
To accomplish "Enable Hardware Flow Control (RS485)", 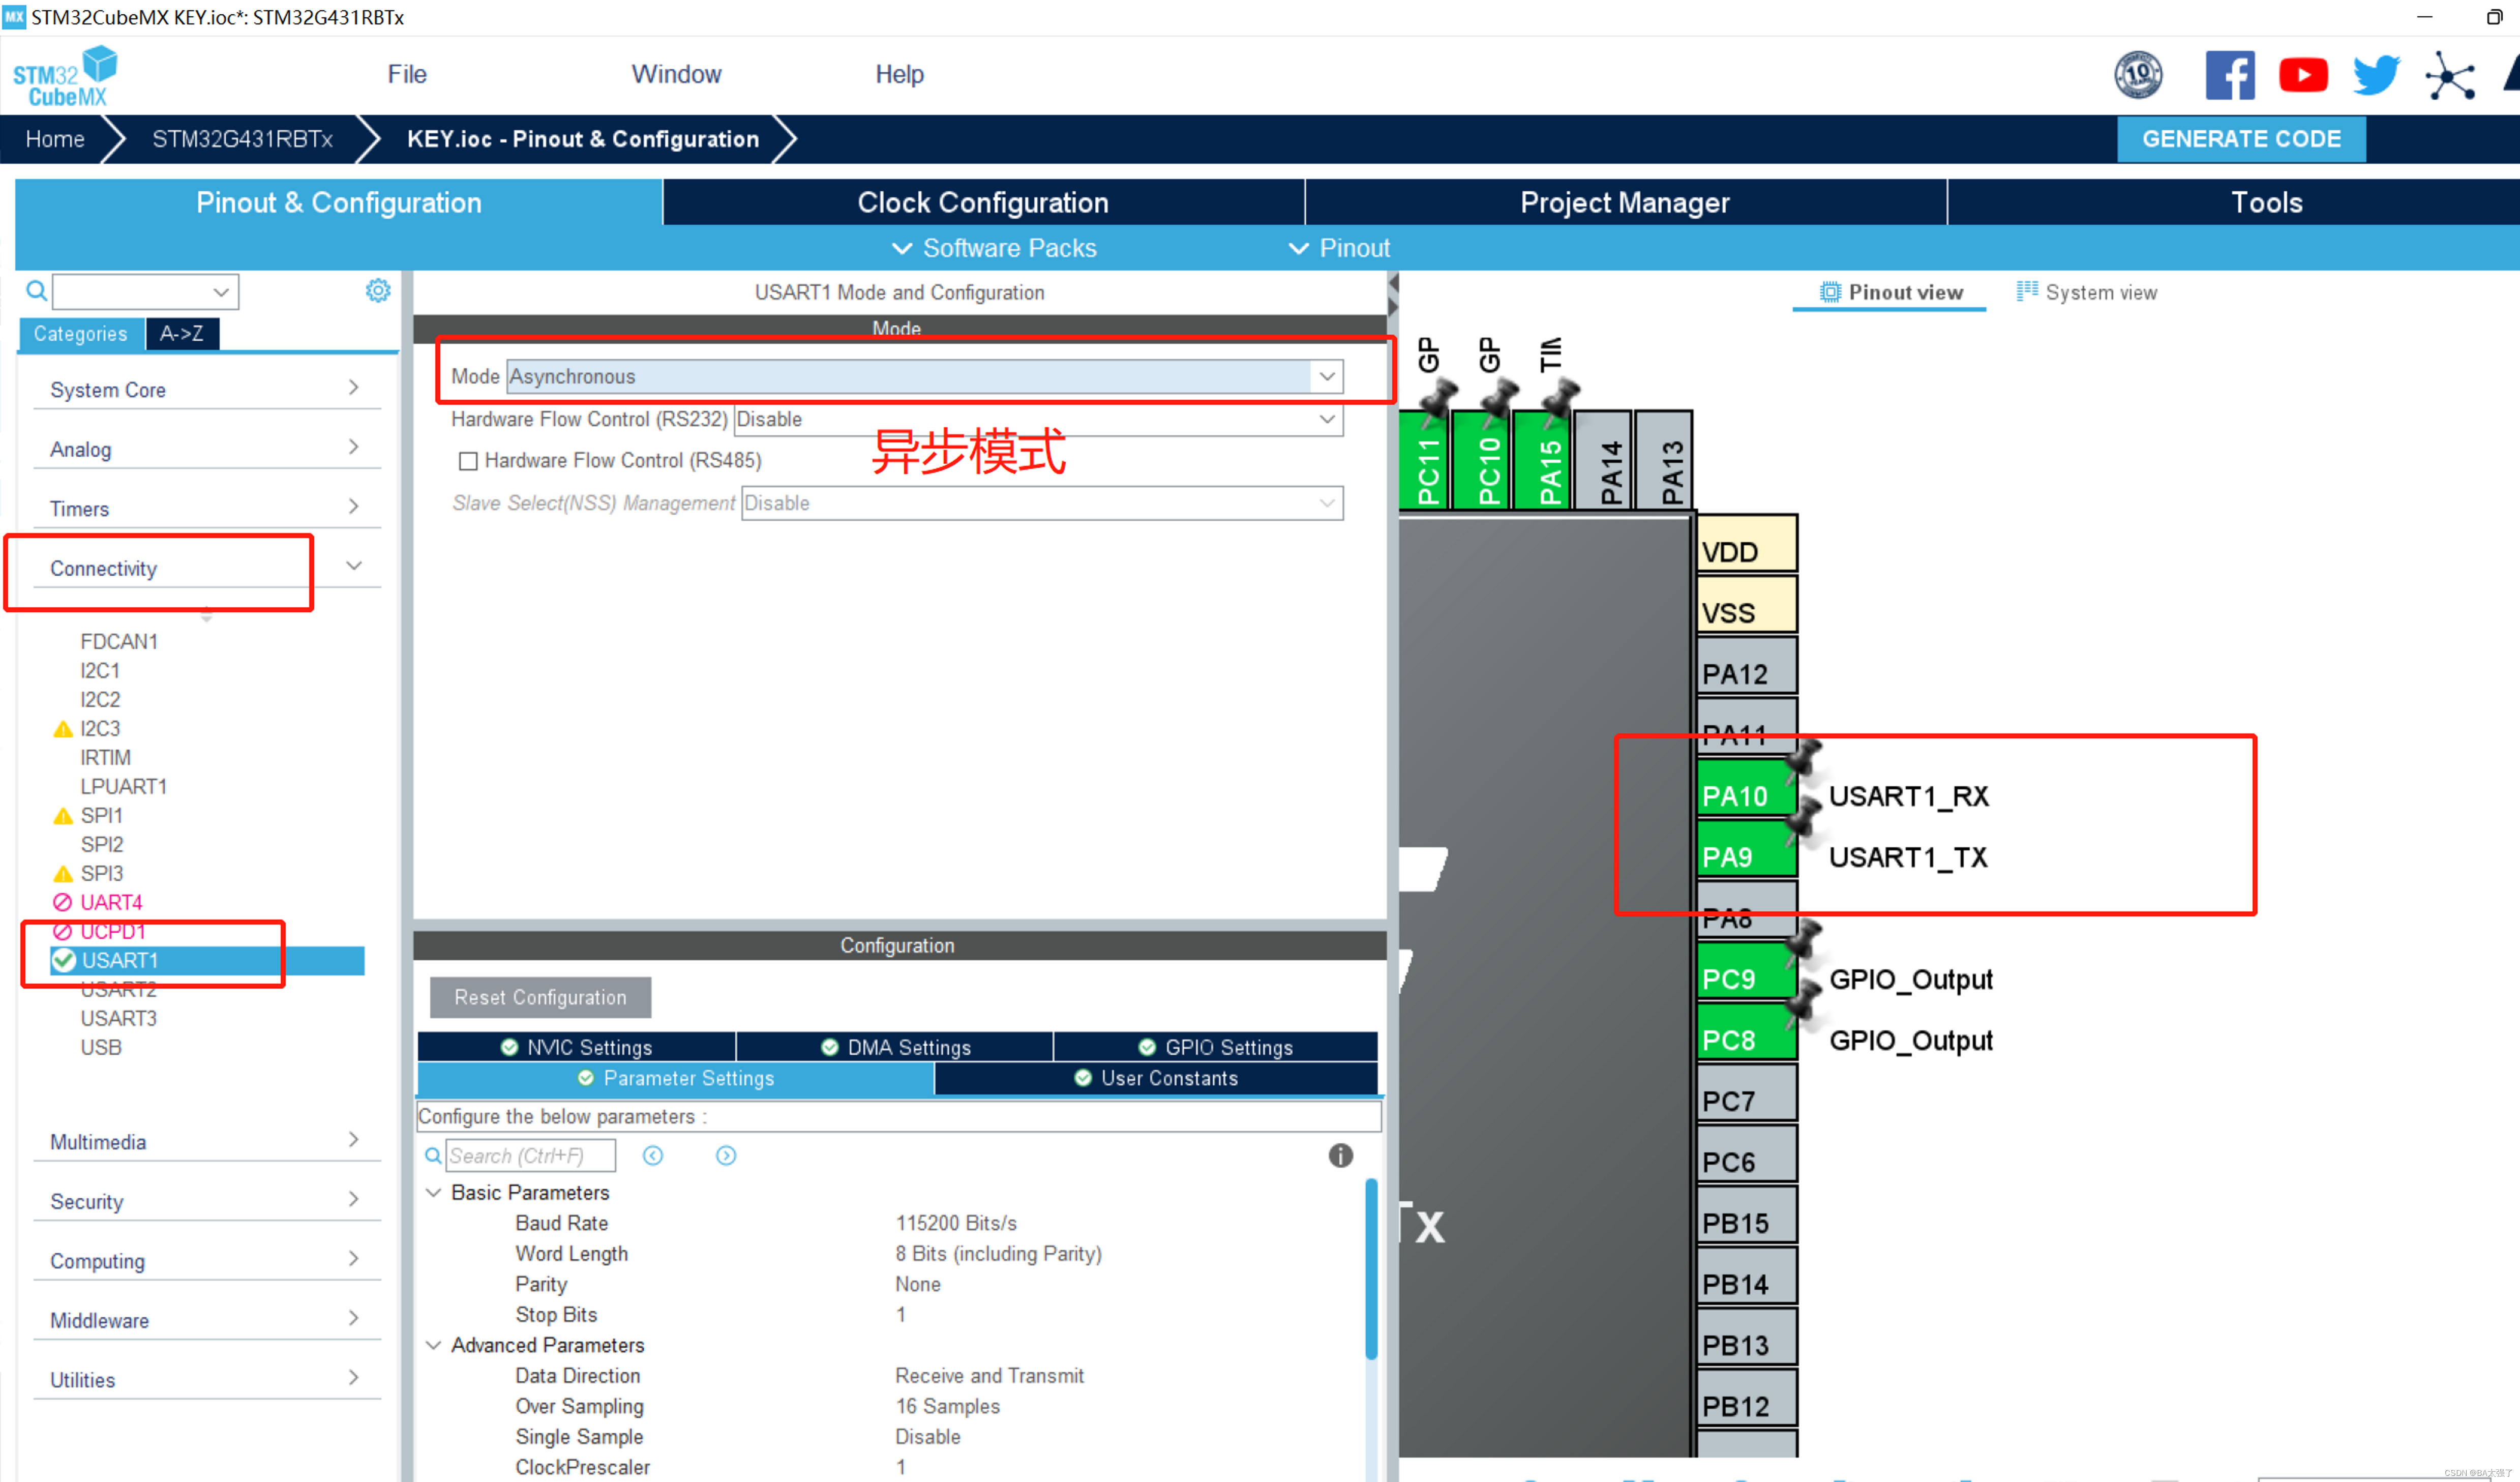I will (x=468, y=460).
